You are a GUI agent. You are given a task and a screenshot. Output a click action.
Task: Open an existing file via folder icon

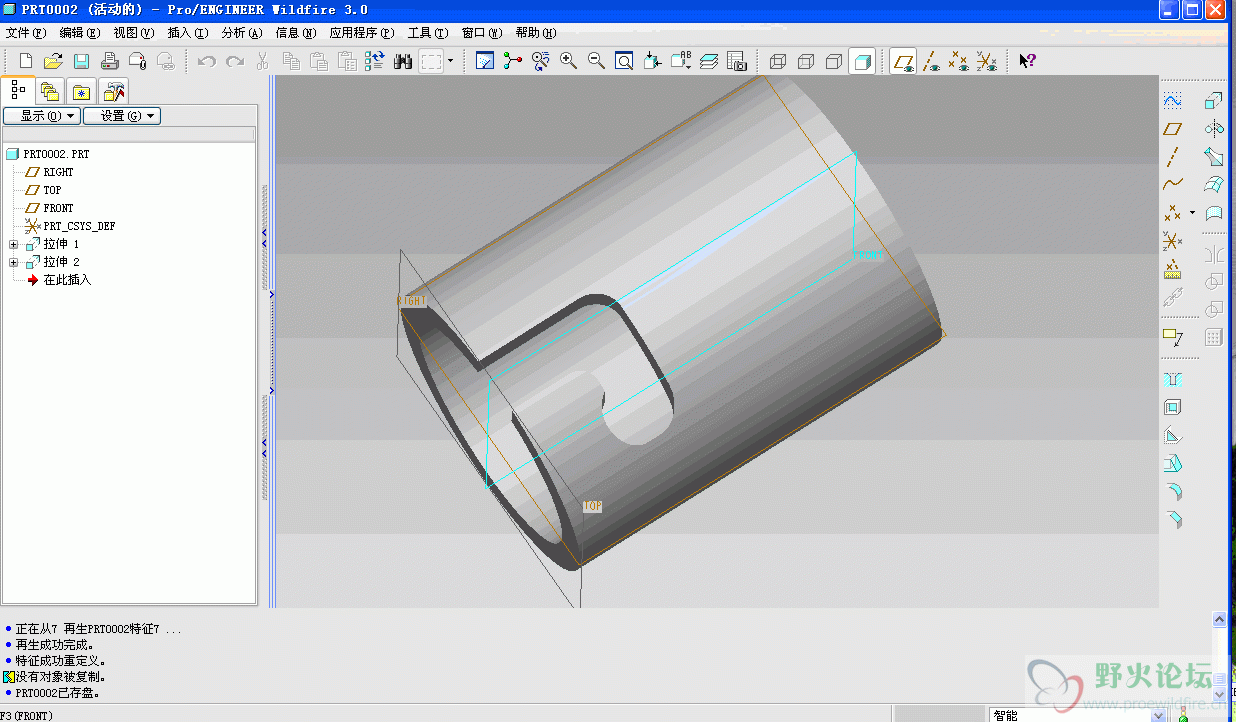pyautogui.click(x=53, y=61)
